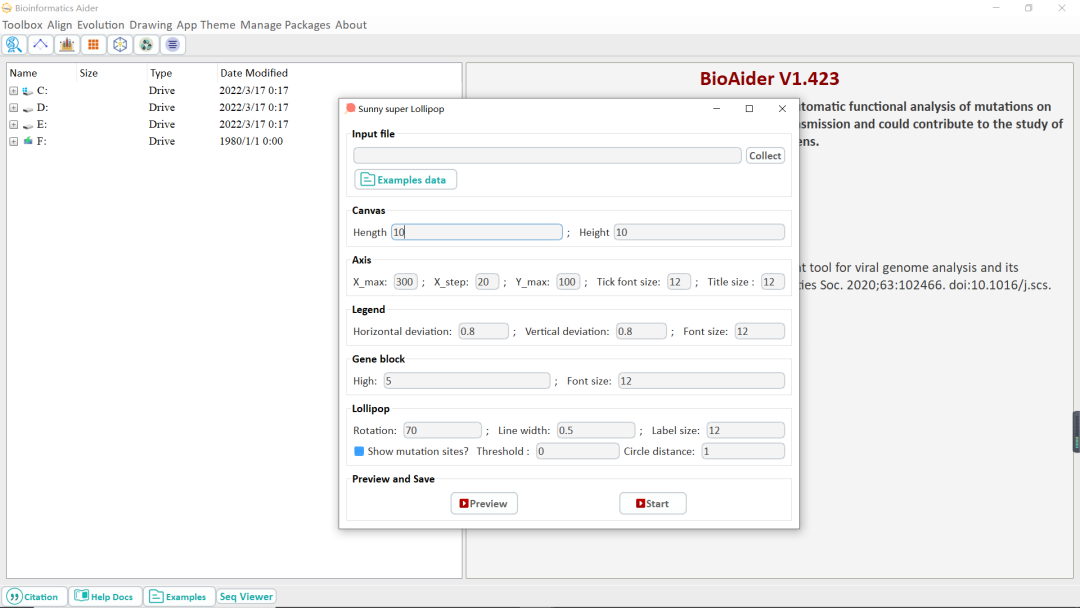
Task: Open the About menu
Action: (x=351, y=25)
